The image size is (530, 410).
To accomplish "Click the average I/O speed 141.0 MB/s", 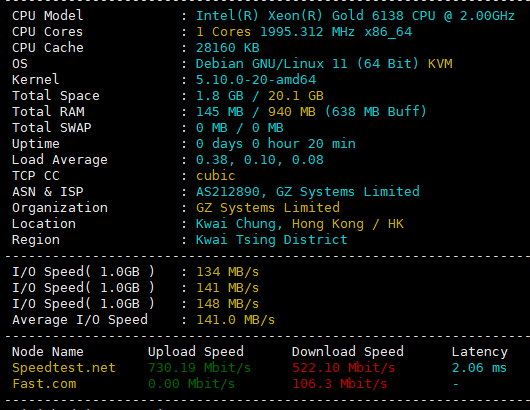I will pyautogui.click(x=236, y=320).
